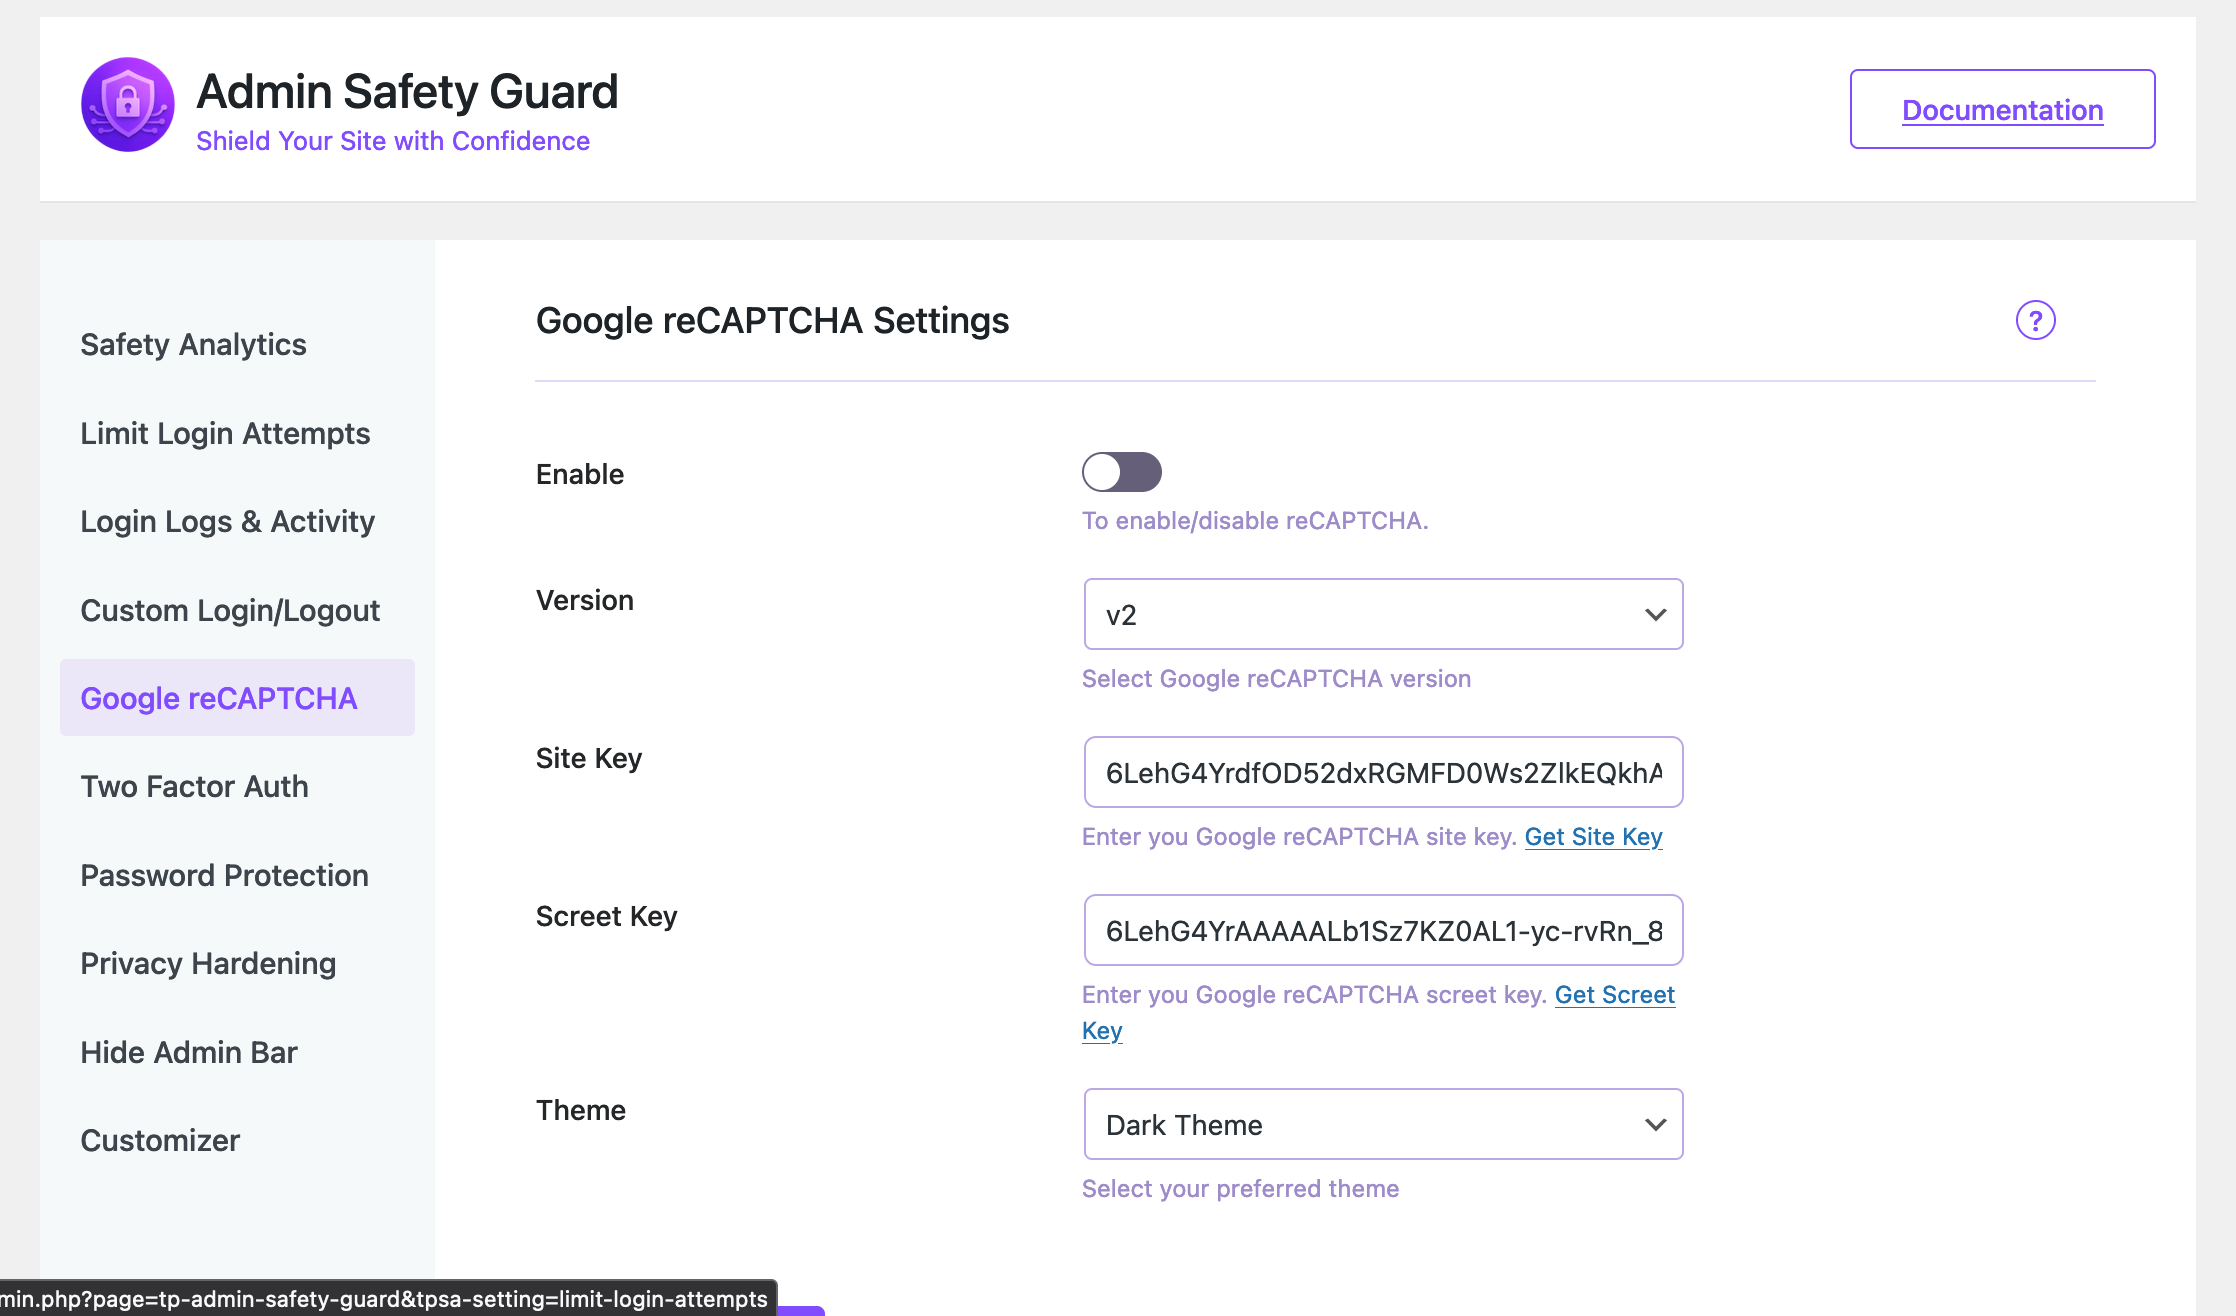
Task: Follow the Get Site Key link
Action: [1593, 837]
